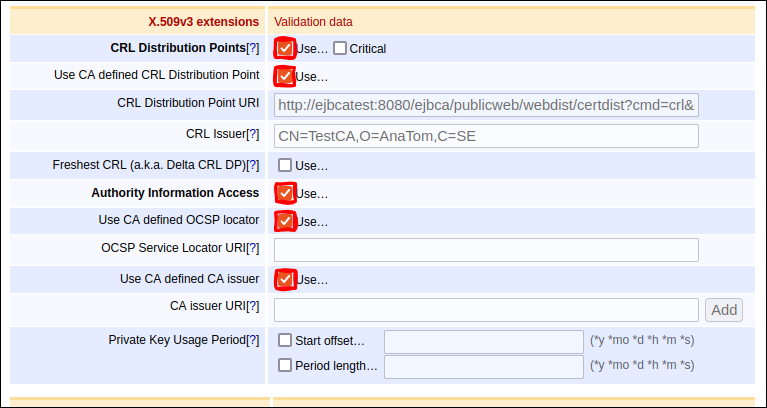Screen dimensions: 767x408
Task: Click the Add button for CA issuer URI
Action: coord(724,310)
